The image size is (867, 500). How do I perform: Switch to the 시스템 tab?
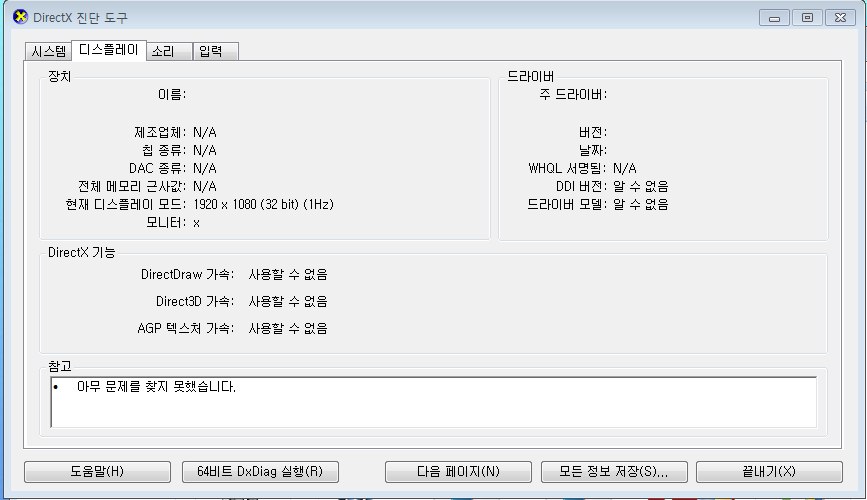click(49, 51)
